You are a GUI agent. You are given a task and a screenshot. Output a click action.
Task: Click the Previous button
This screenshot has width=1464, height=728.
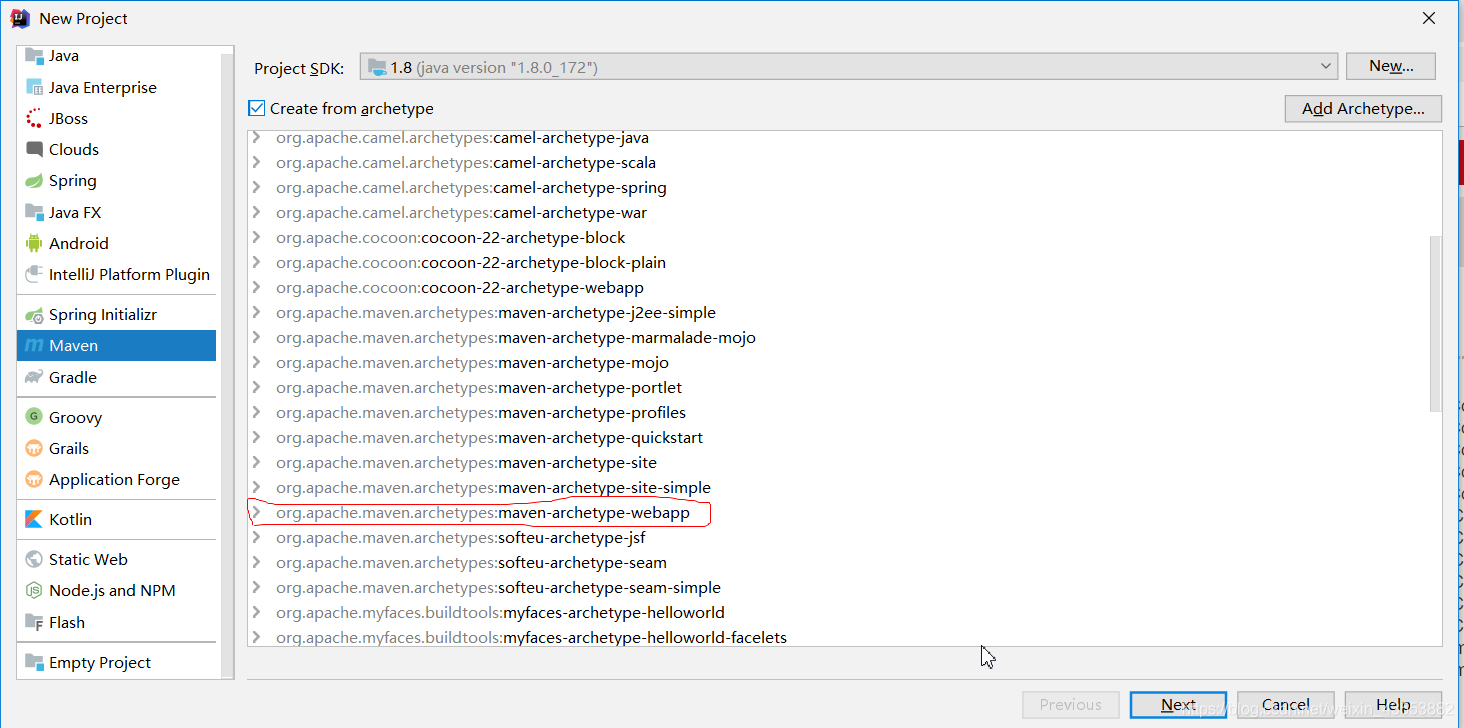click(1070, 704)
